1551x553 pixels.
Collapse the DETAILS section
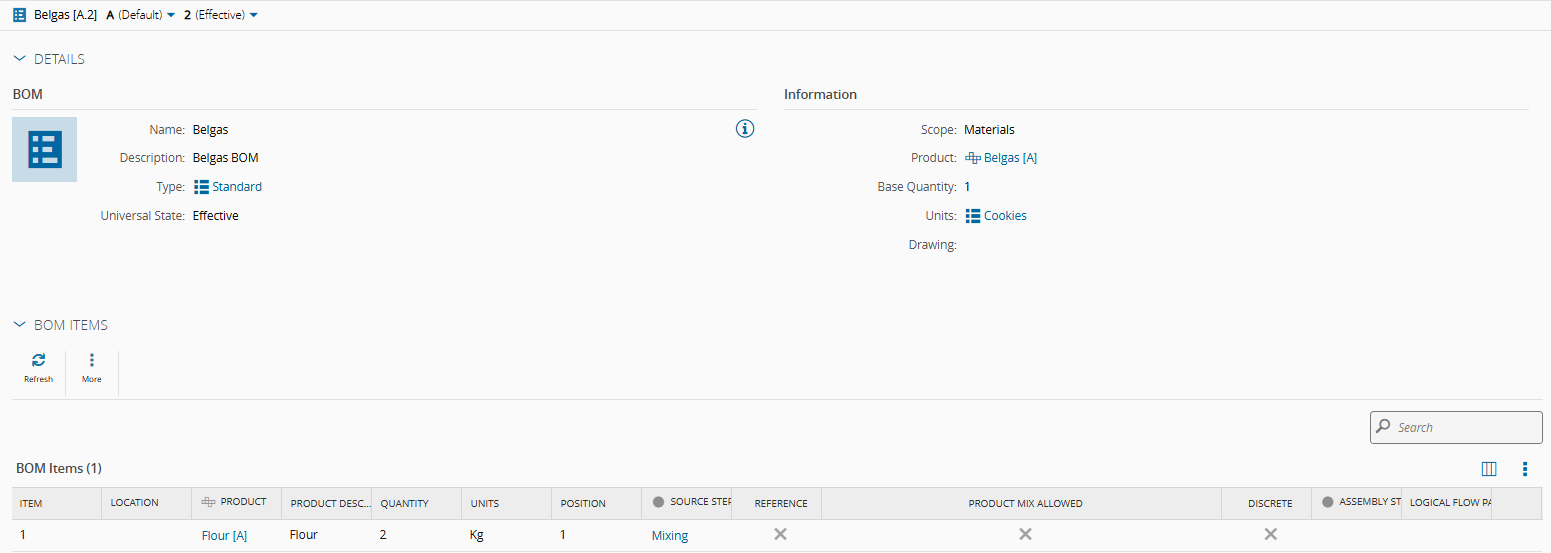pos(19,59)
